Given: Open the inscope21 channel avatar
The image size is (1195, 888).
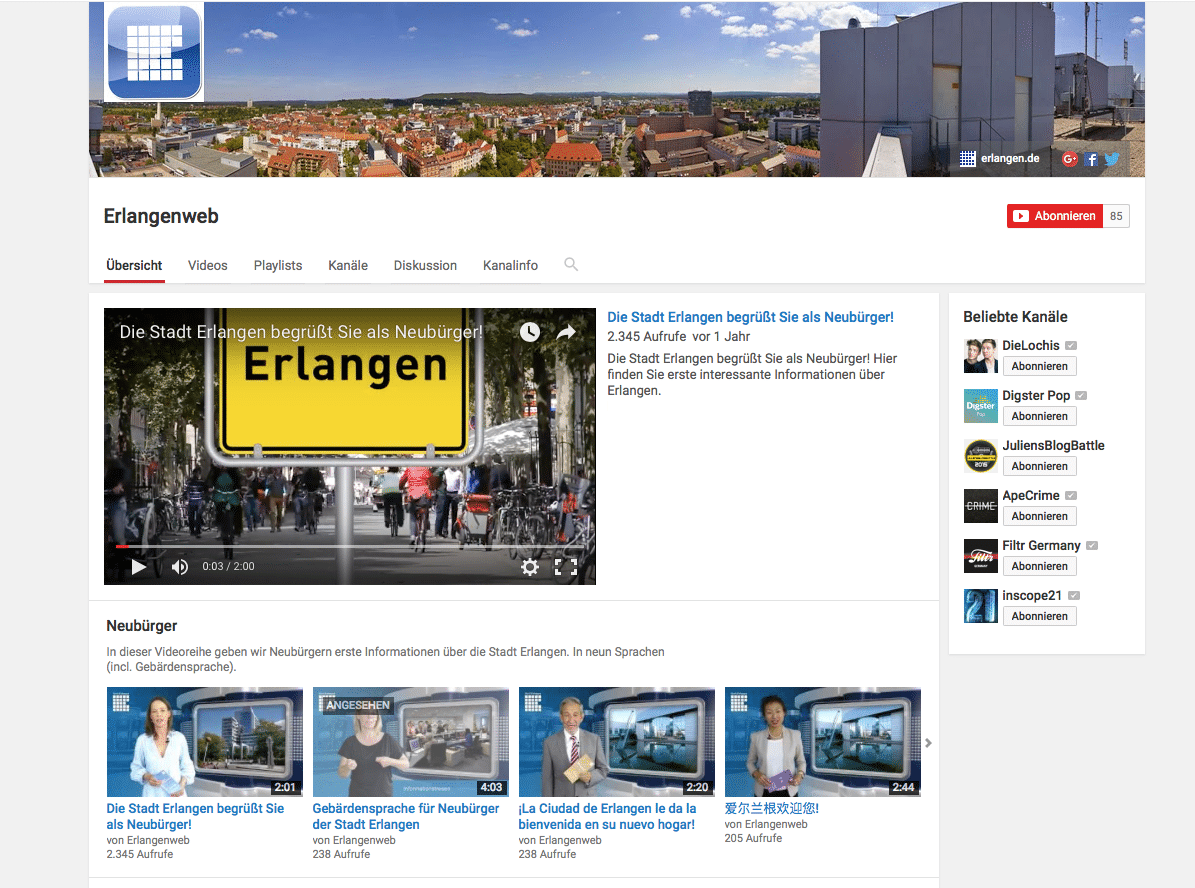Looking at the screenshot, I should [x=981, y=606].
